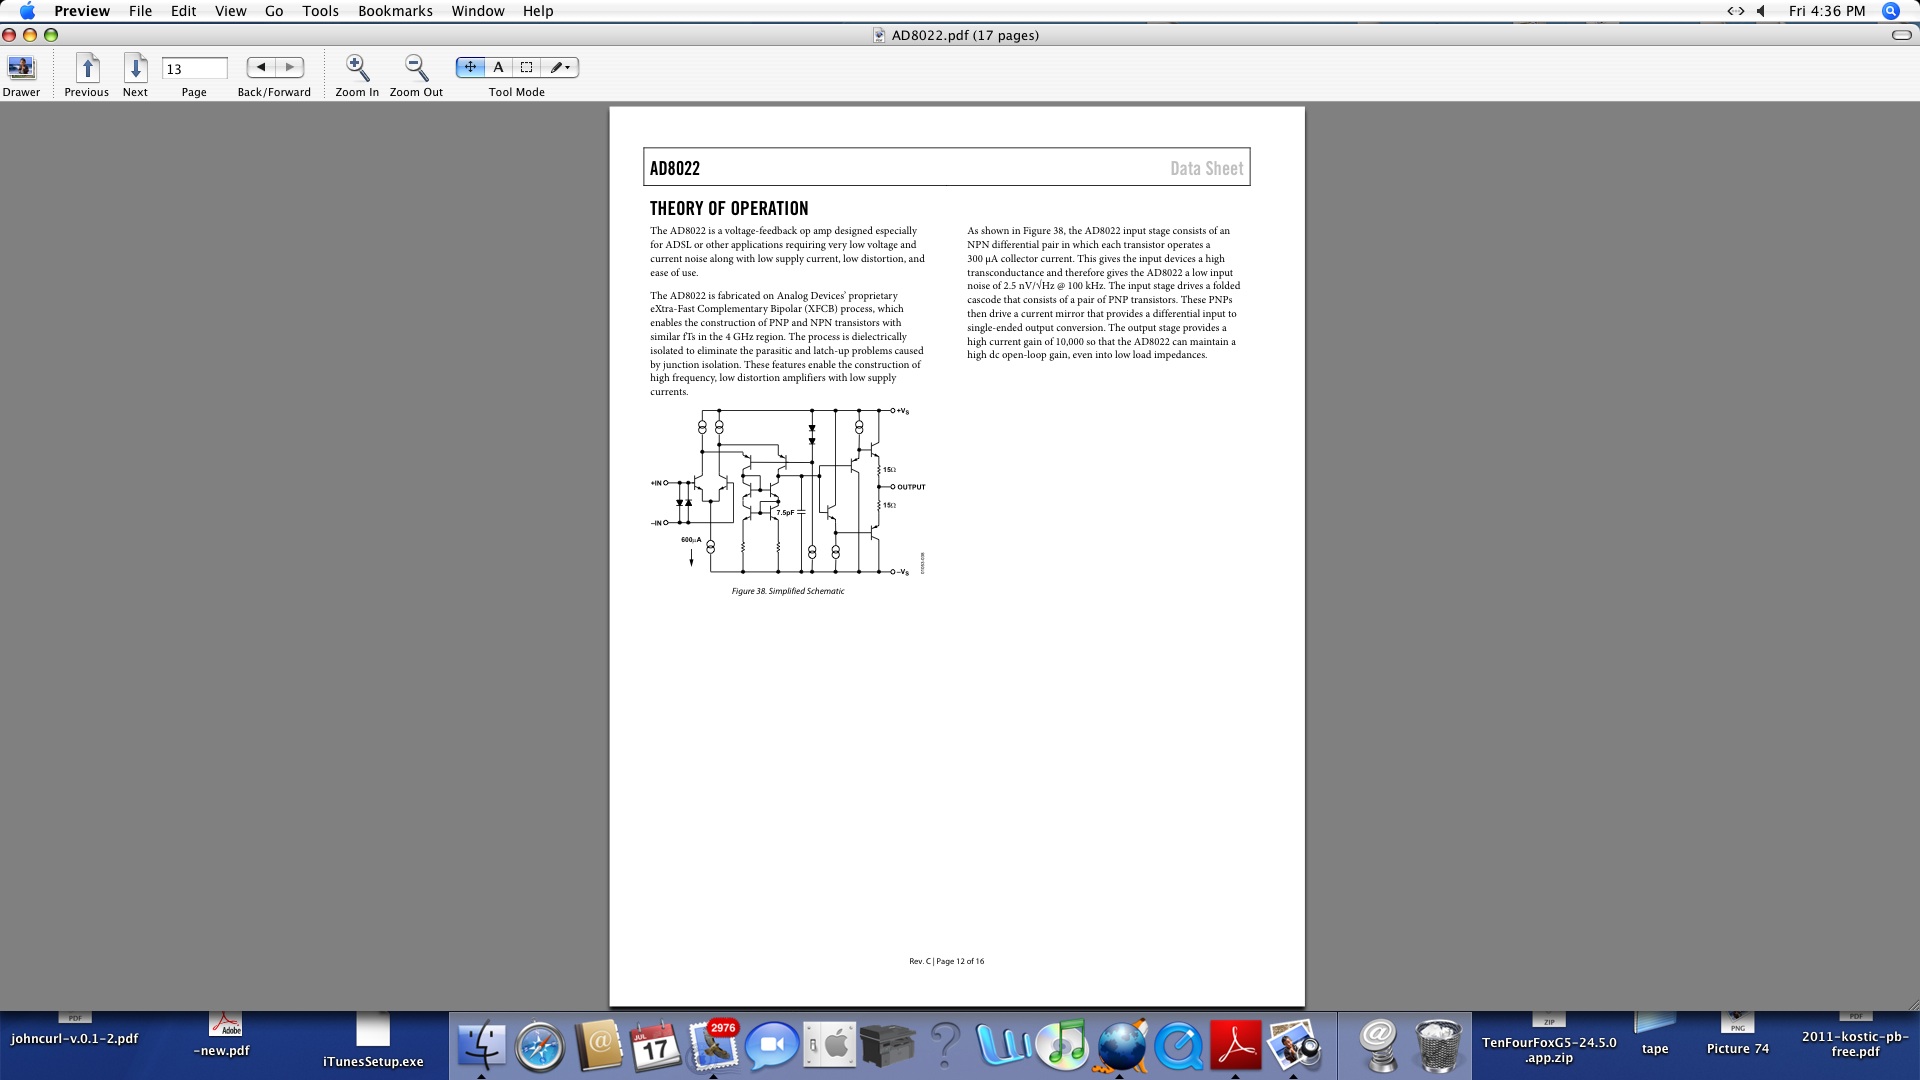Open Mail with 2976 unread badge

[713, 1045]
